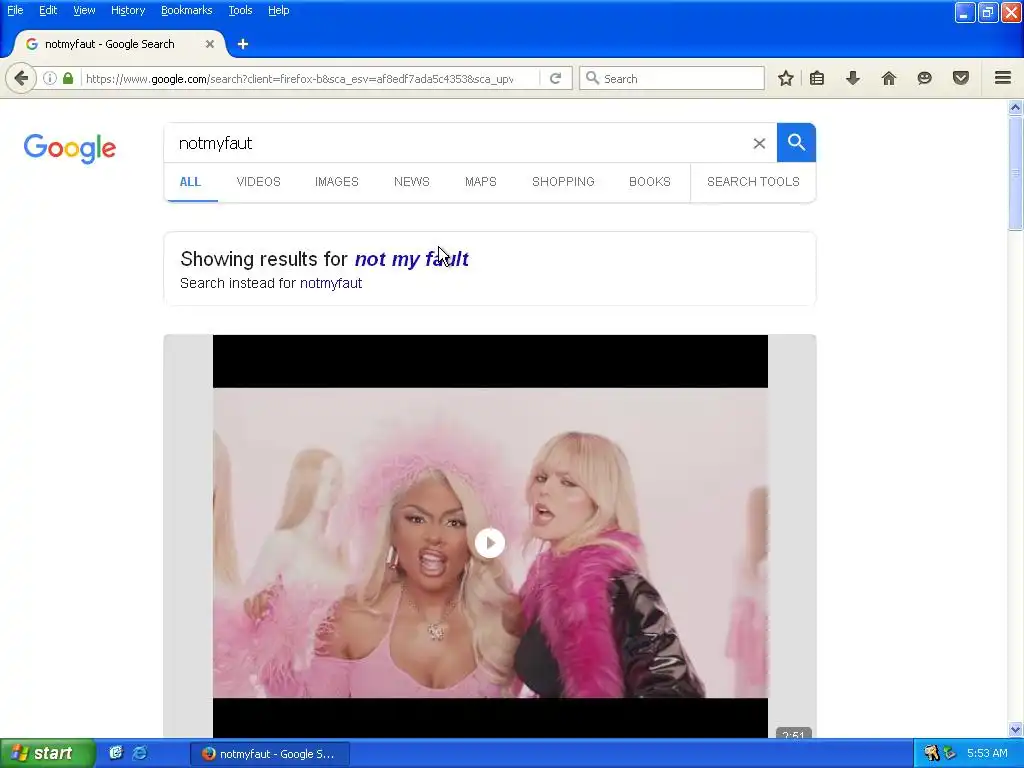Bookmark this page with the star icon
The width and height of the screenshot is (1024, 768).
tap(786, 78)
